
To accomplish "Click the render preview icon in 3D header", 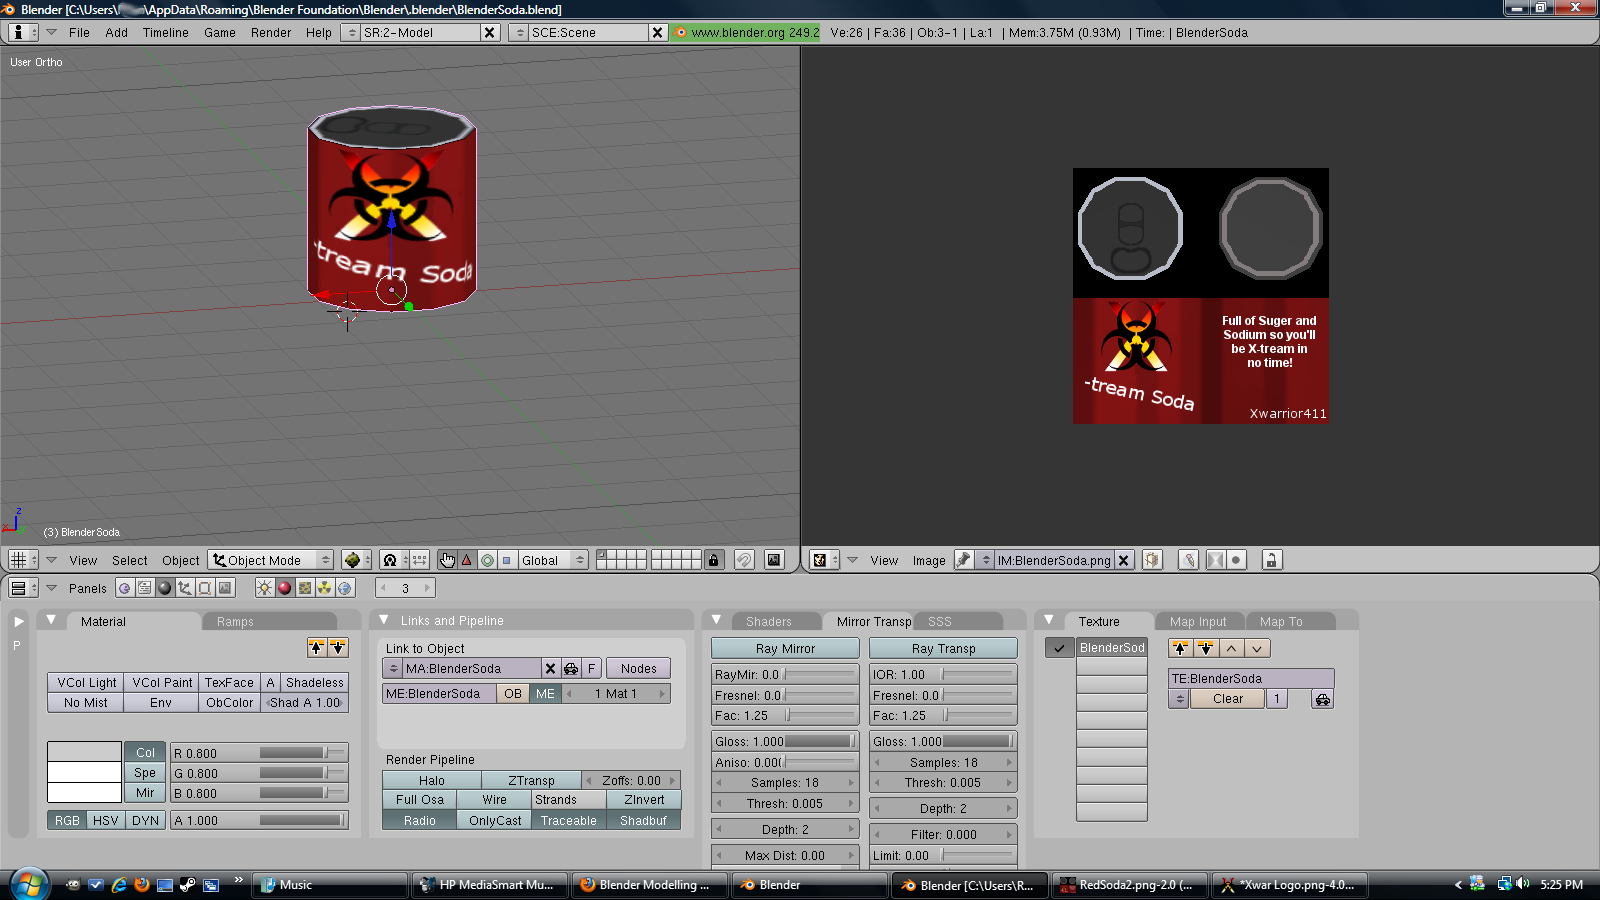I will tap(774, 560).
